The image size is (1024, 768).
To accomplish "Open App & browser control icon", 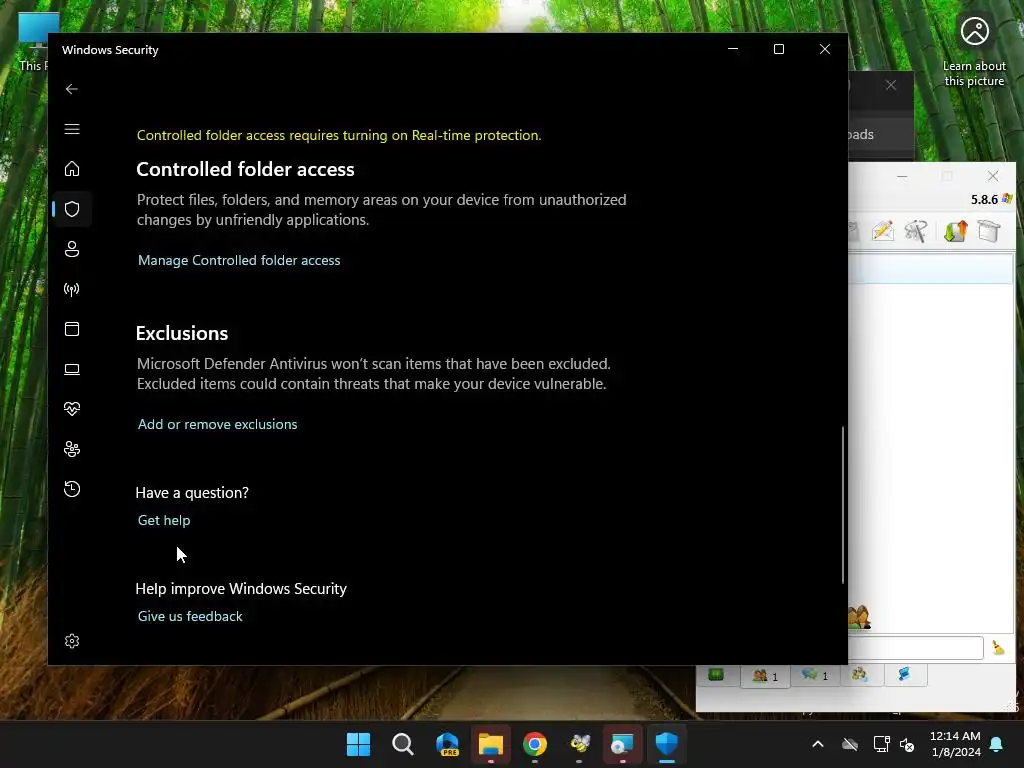I will (x=72, y=329).
